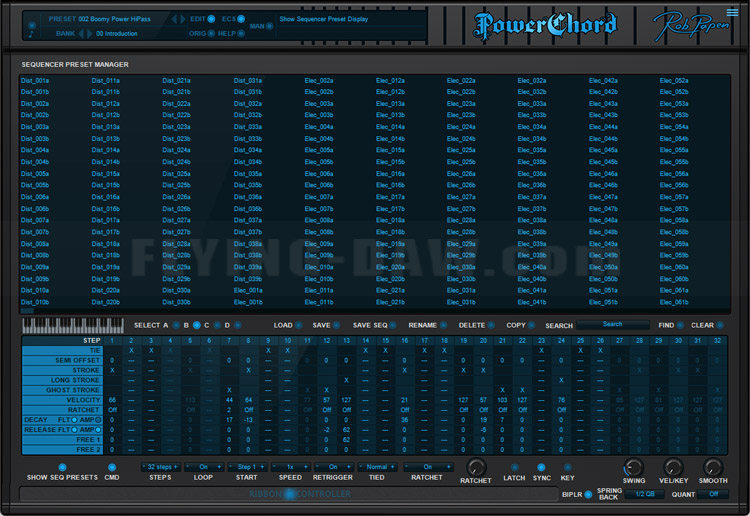Click the SWING knob
The height and width of the screenshot is (516, 750).
pos(633,467)
